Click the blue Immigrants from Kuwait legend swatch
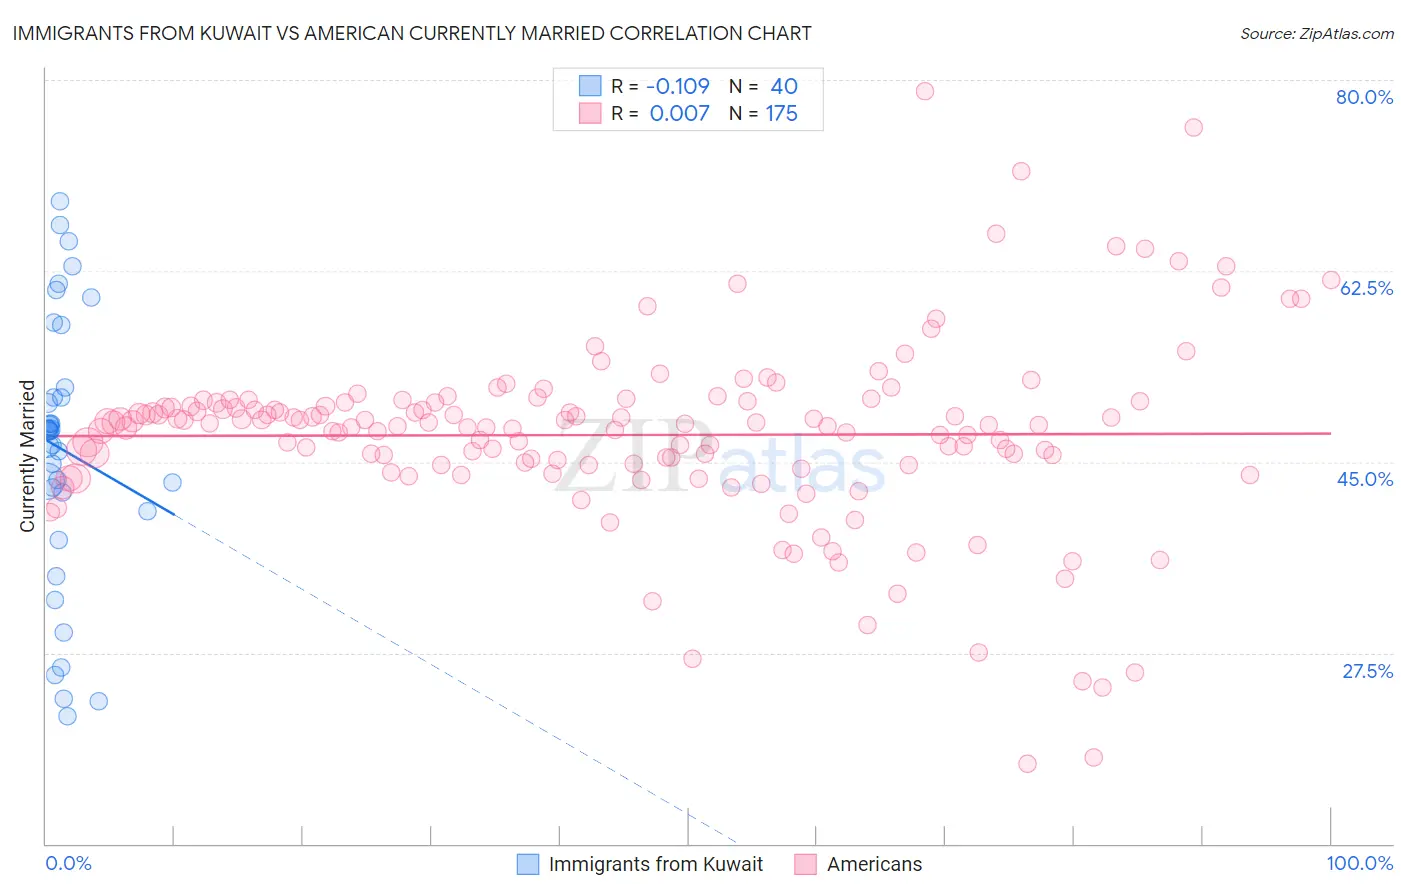Image resolution: width=1406 pixels, height=892 pixels. (528, 864)
